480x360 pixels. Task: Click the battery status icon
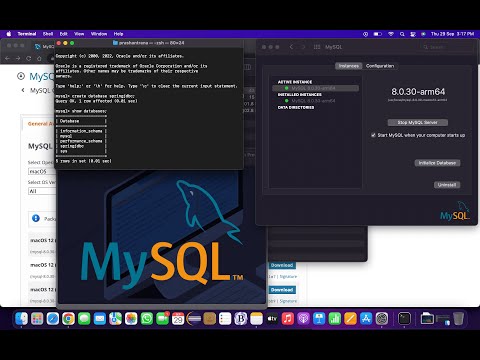coord(377,34)
